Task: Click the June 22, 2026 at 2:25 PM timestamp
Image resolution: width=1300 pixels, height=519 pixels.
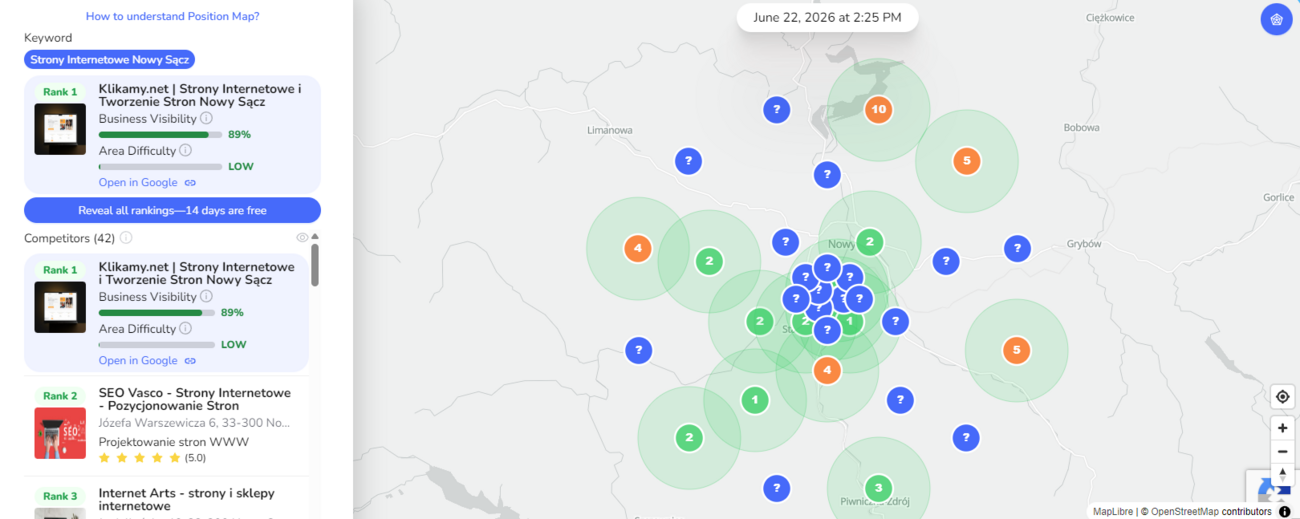Action: (x=827, y=18)
